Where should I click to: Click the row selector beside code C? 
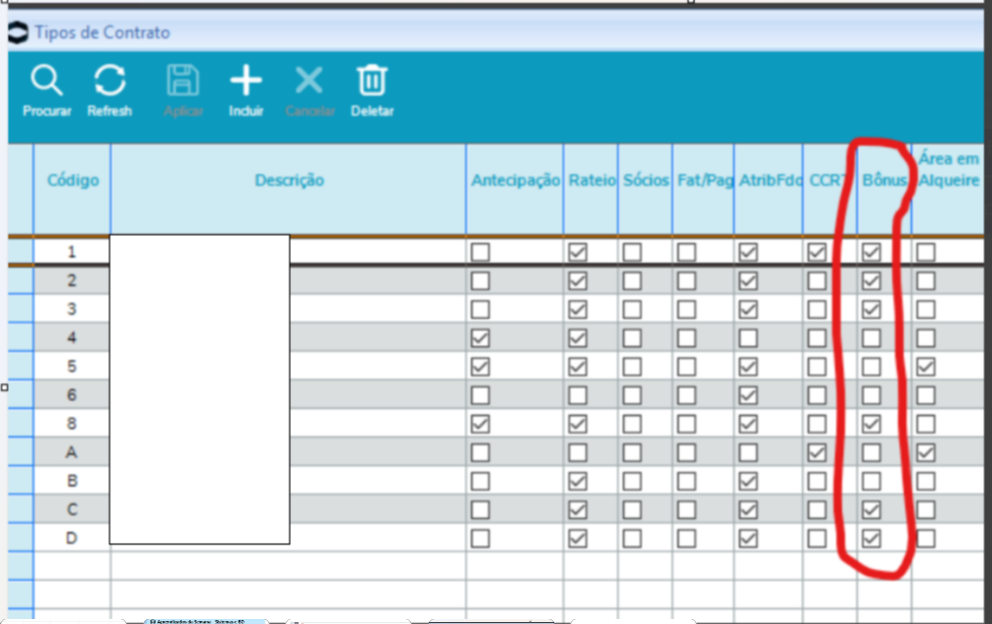pyautogui.click(x=21, y=509)
